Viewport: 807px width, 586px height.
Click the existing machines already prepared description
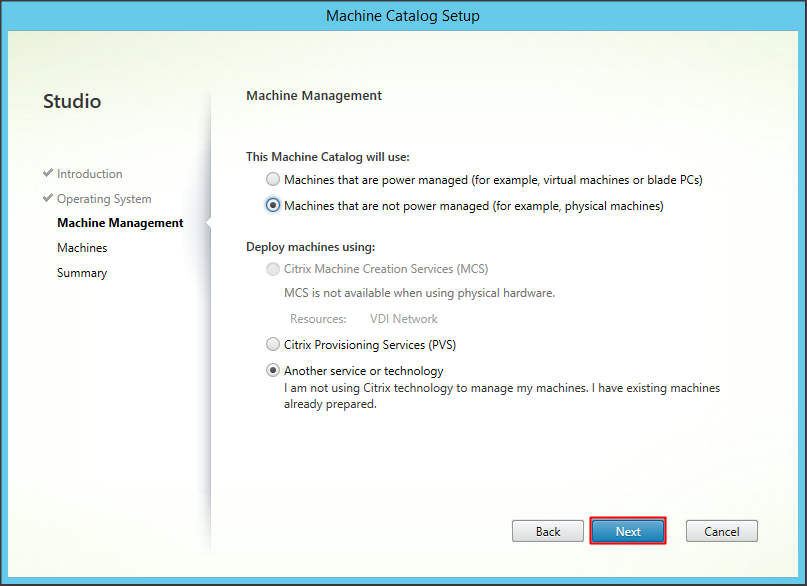[x=501, y=396]
